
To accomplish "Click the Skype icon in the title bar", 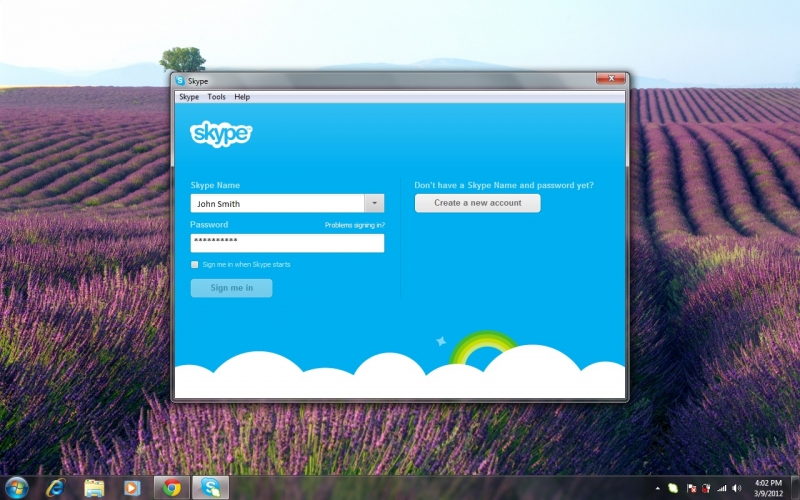I will pyautogui.click(x=180, y=81).
